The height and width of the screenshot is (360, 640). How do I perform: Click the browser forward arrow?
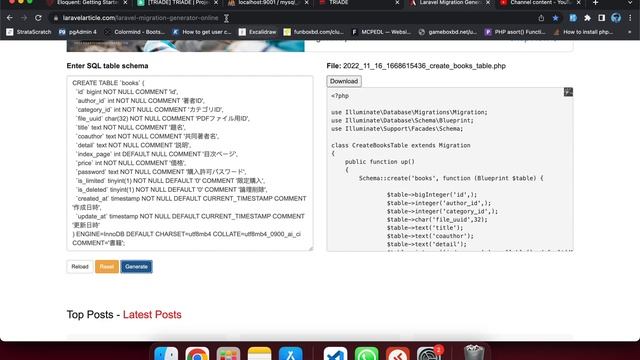24,18
